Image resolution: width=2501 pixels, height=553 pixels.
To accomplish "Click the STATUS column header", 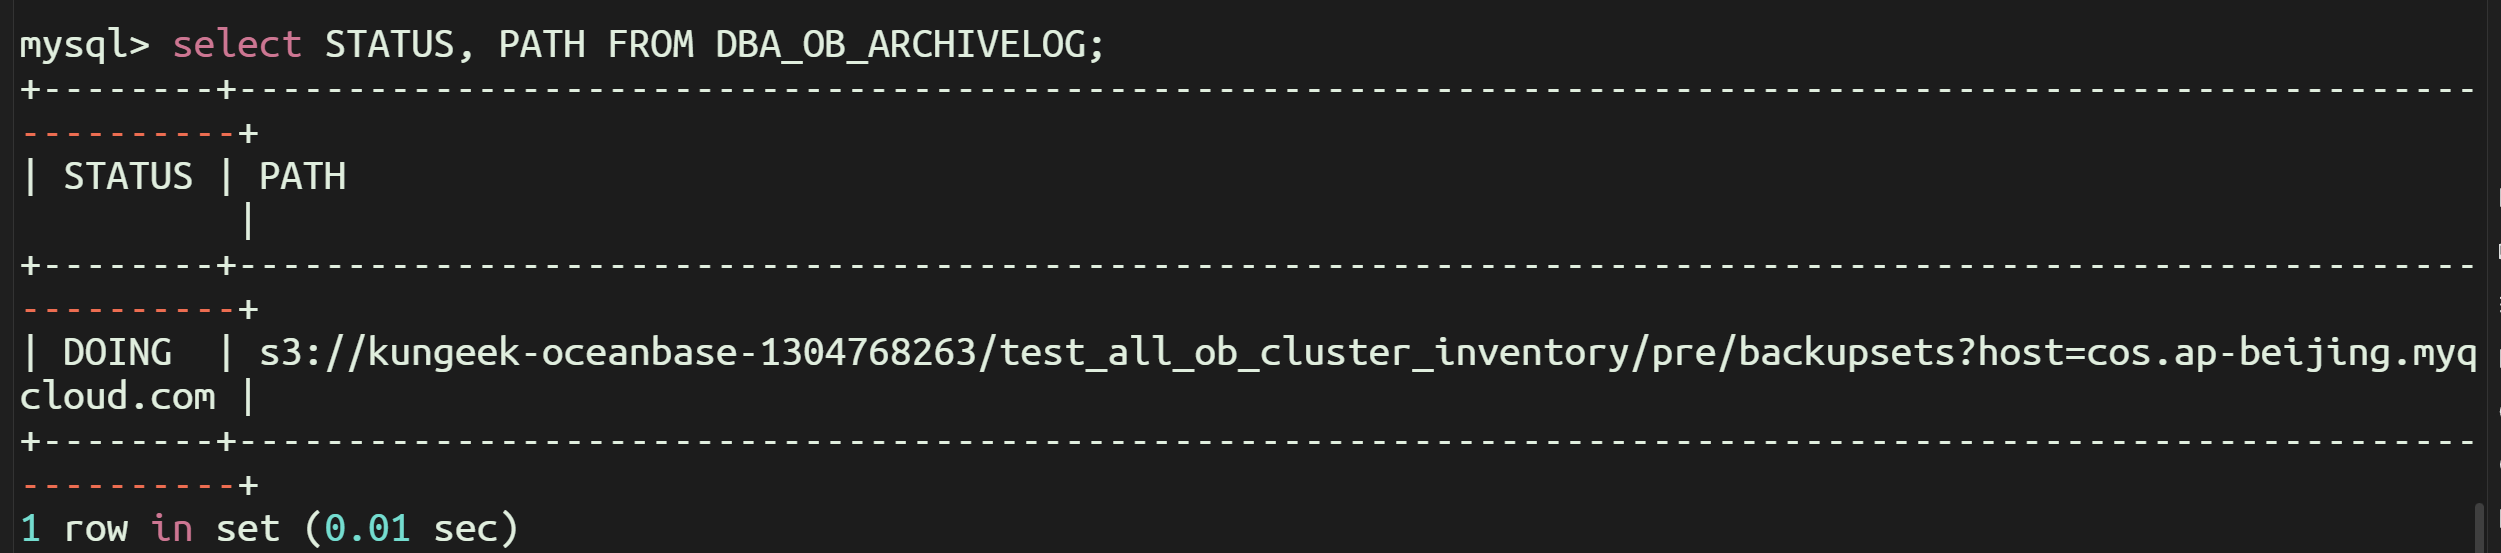I will tap(128, 177).
